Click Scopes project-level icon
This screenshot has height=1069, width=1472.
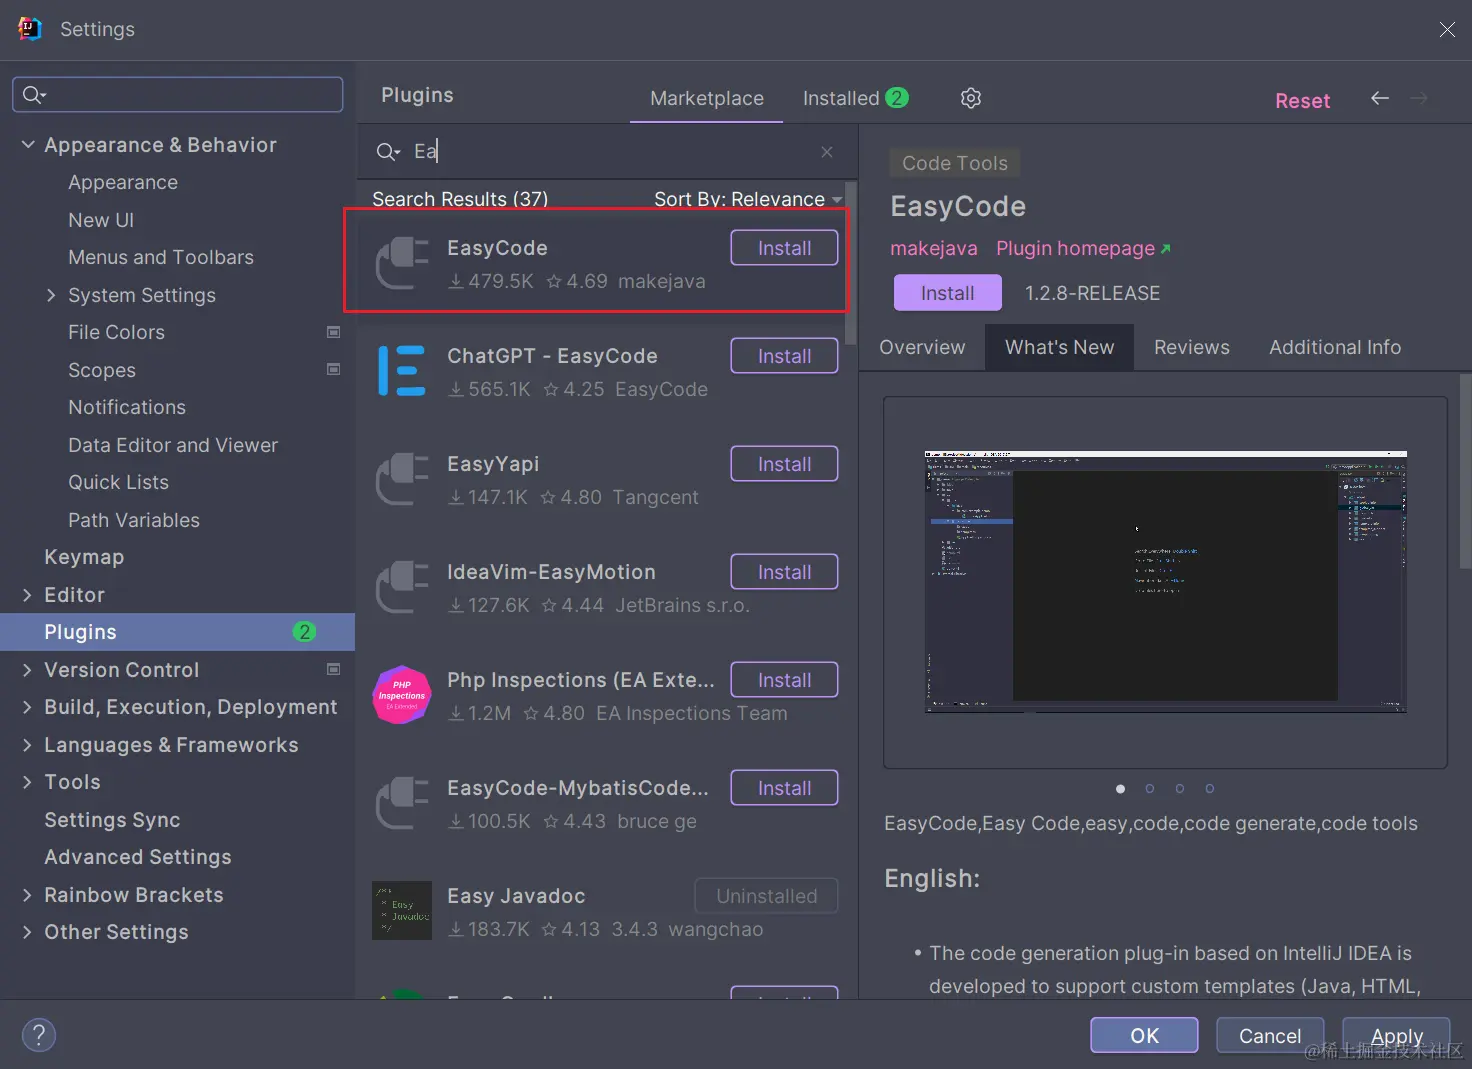(x=334, y=369)
